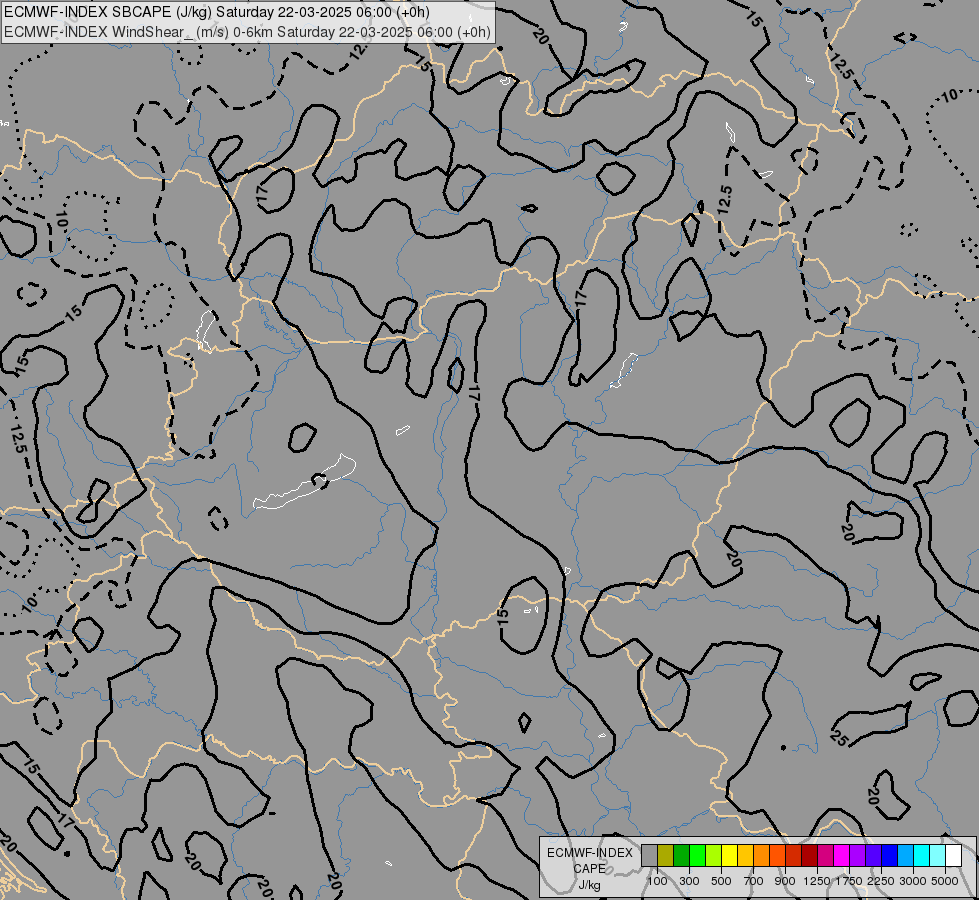Image resolution: width=979 pixels, height=900 pixels.
Task: Select the legend tick label 1750
Action: [x=850, y=881]
